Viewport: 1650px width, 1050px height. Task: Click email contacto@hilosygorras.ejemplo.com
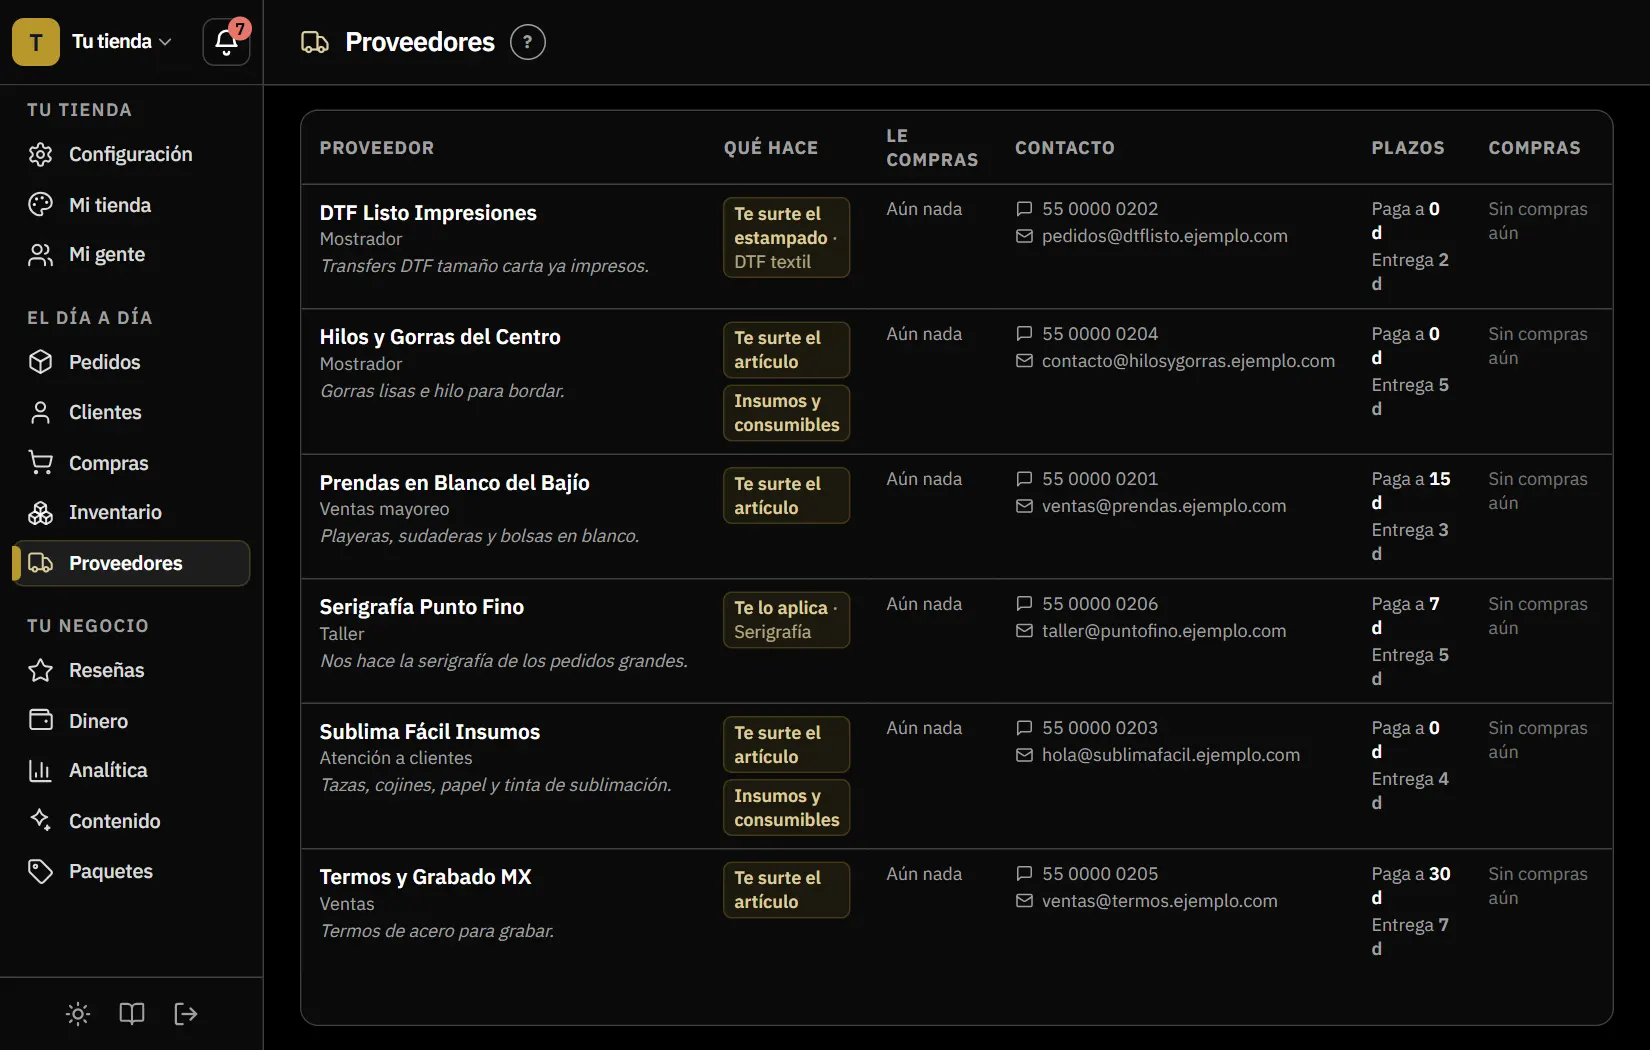pos(1188,361)
